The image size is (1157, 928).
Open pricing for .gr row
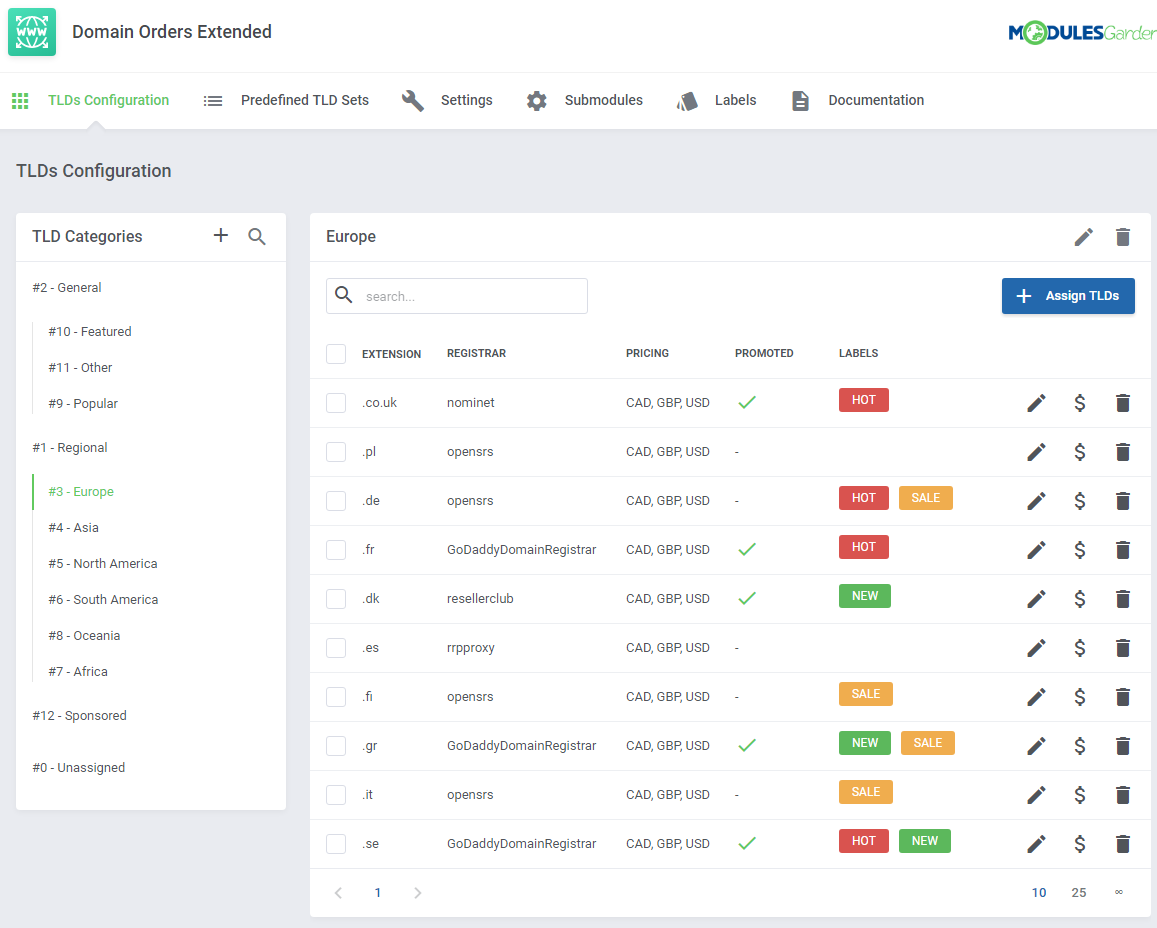[1080, 746]
